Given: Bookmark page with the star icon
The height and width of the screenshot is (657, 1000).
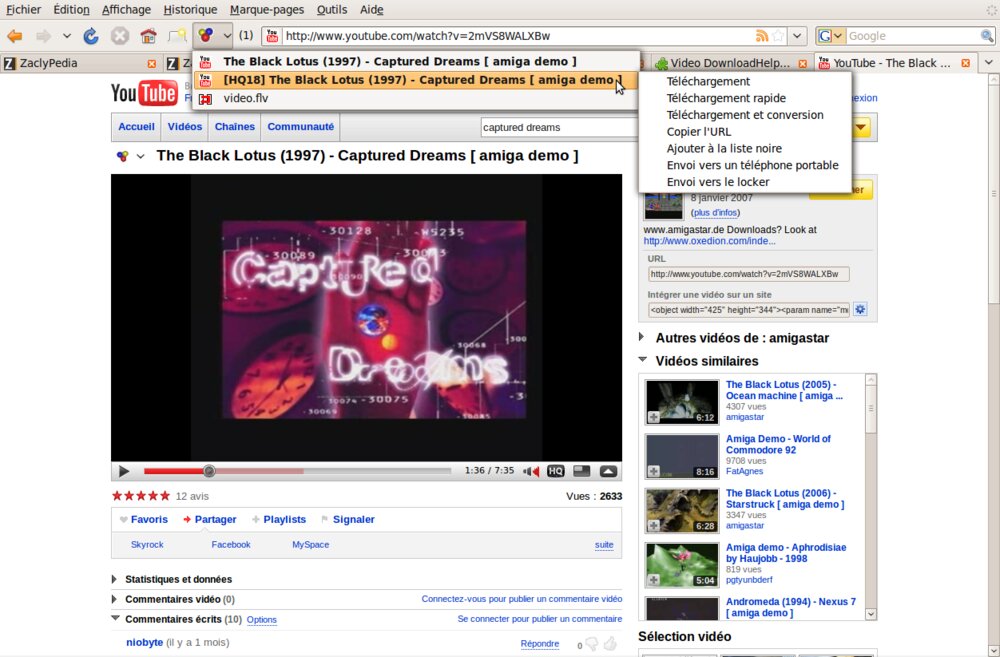Looking at the screenshot, I should point(779,36).
